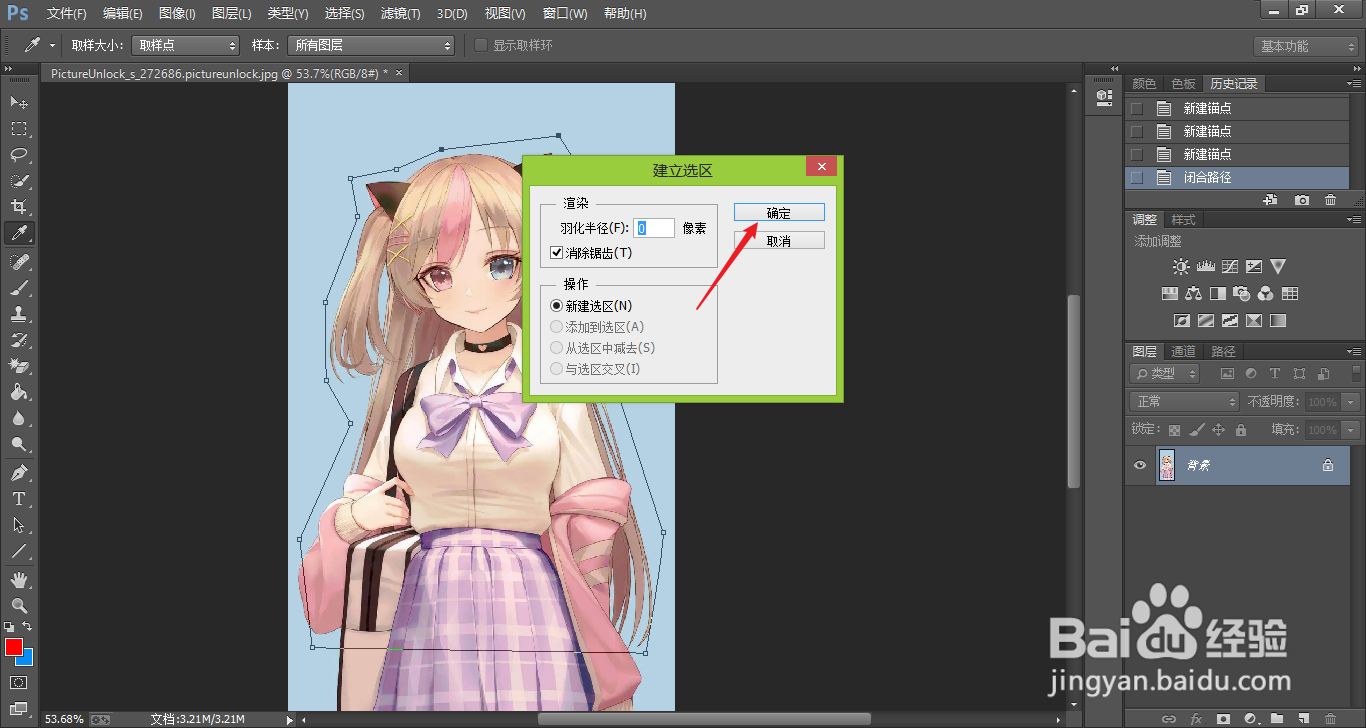The width and height of the screenshot is (1366, 728).
Task: Select the Blur tool
Action: 19,418
